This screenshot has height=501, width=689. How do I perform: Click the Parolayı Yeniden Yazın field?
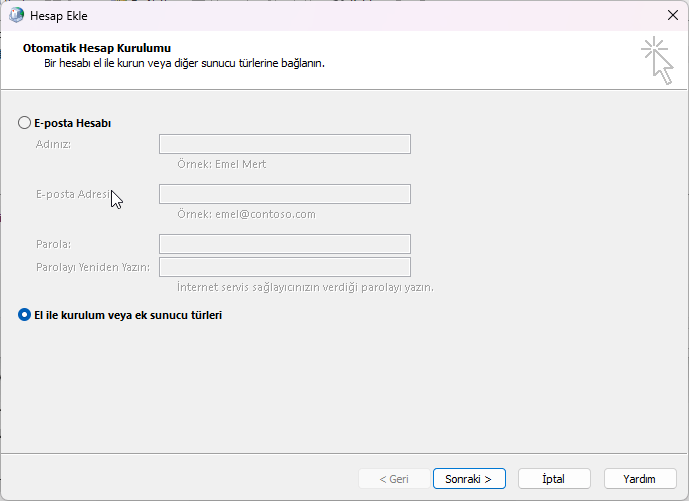[285, 267]
